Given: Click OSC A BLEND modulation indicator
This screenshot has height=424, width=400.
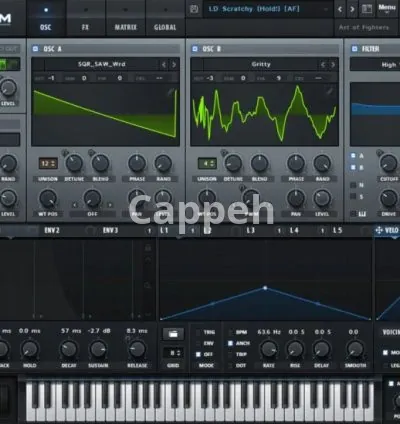Looking at the screenshot, I should tap(91, 153).
